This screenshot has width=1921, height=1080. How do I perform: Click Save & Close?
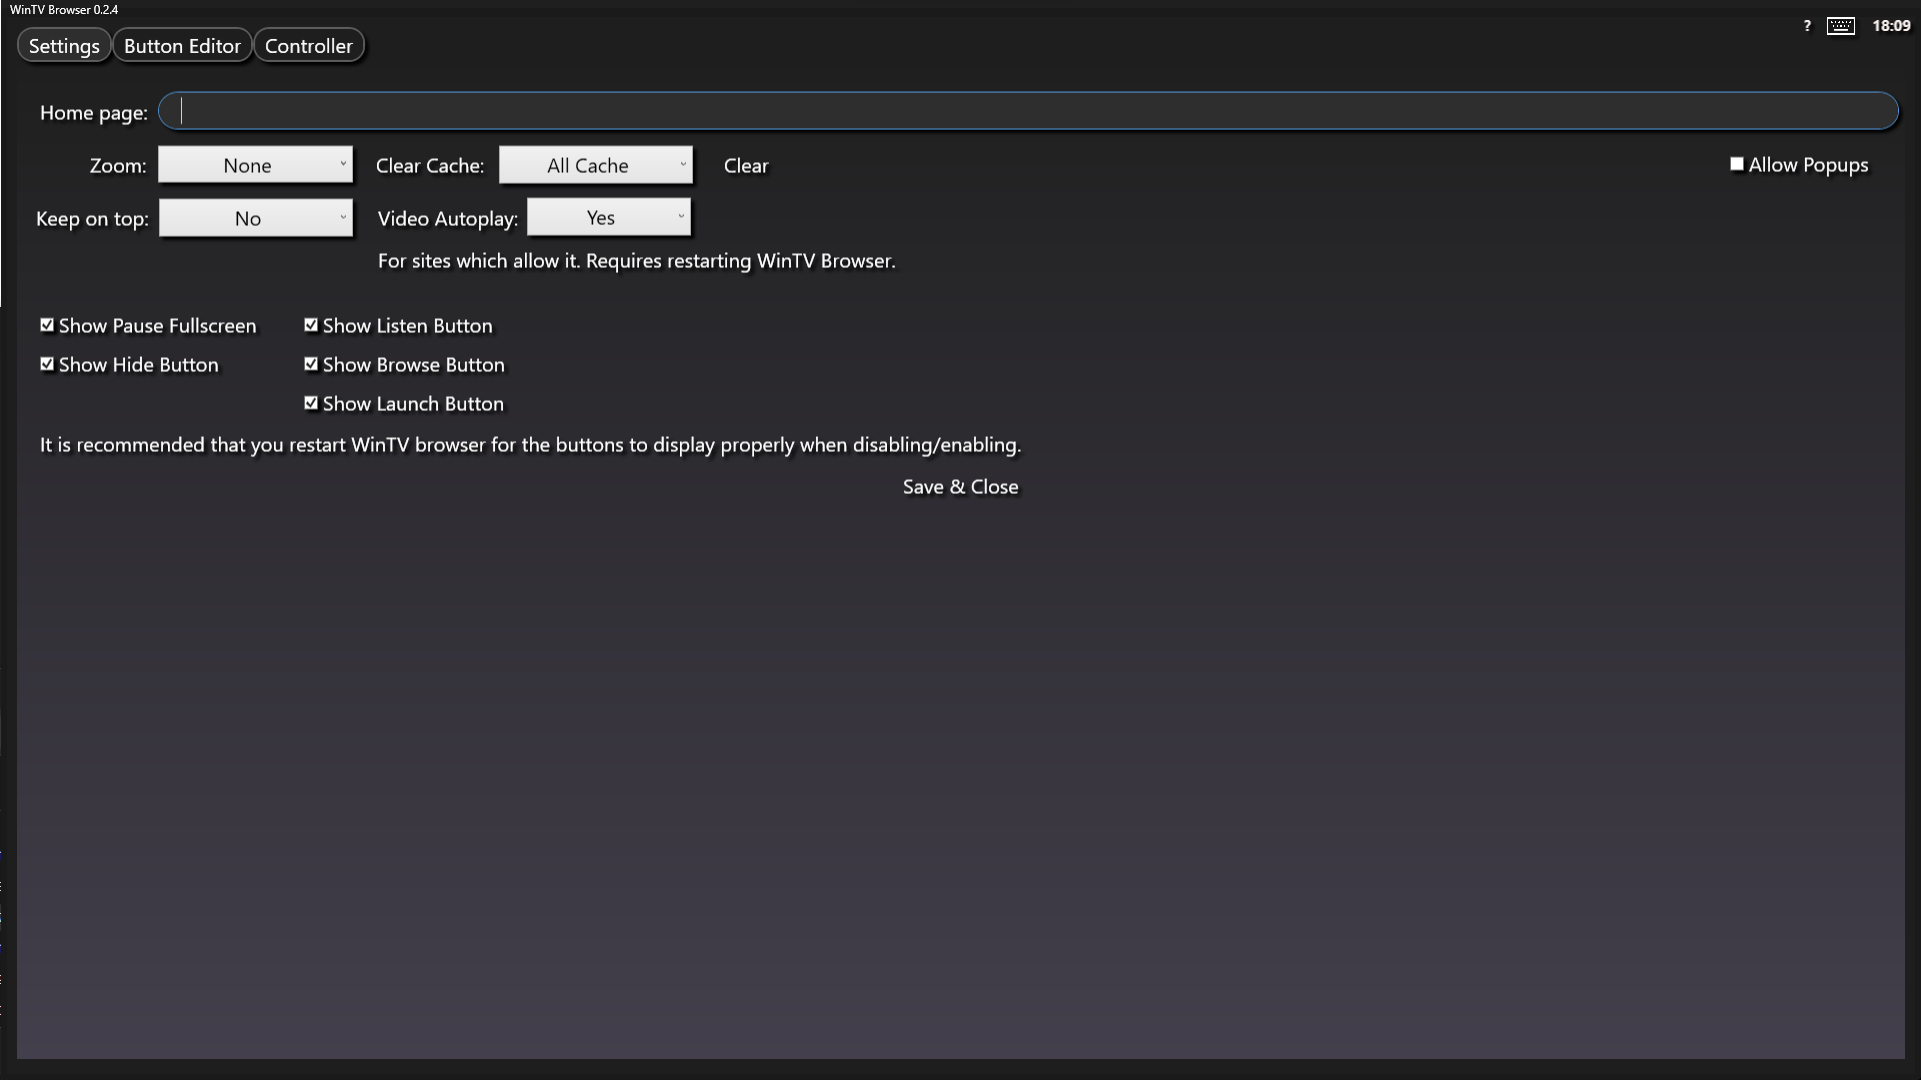(960, 487)
